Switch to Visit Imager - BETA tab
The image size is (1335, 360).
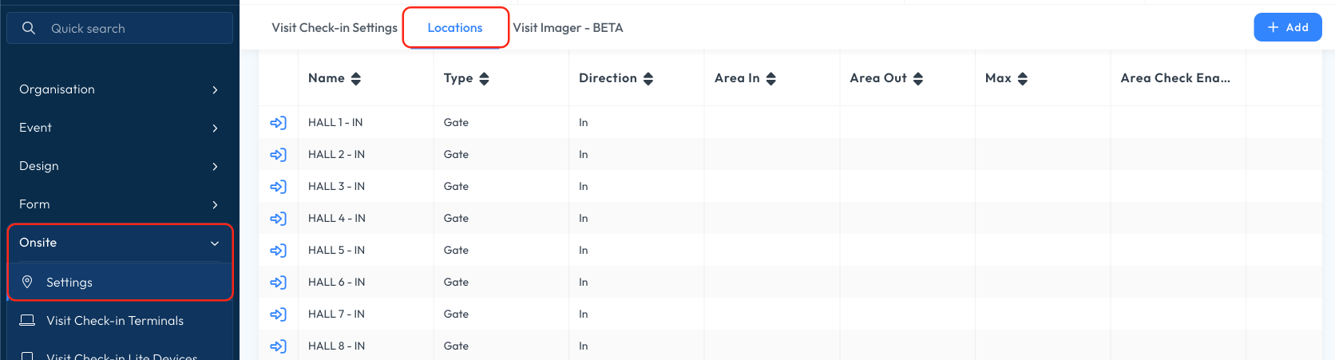[568, 28]
